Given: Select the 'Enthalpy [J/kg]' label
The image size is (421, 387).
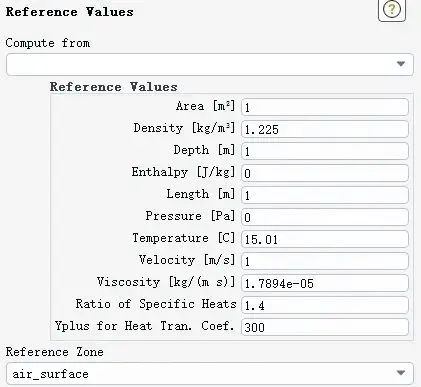Looking at the screenshot, I should coord(183,172).
